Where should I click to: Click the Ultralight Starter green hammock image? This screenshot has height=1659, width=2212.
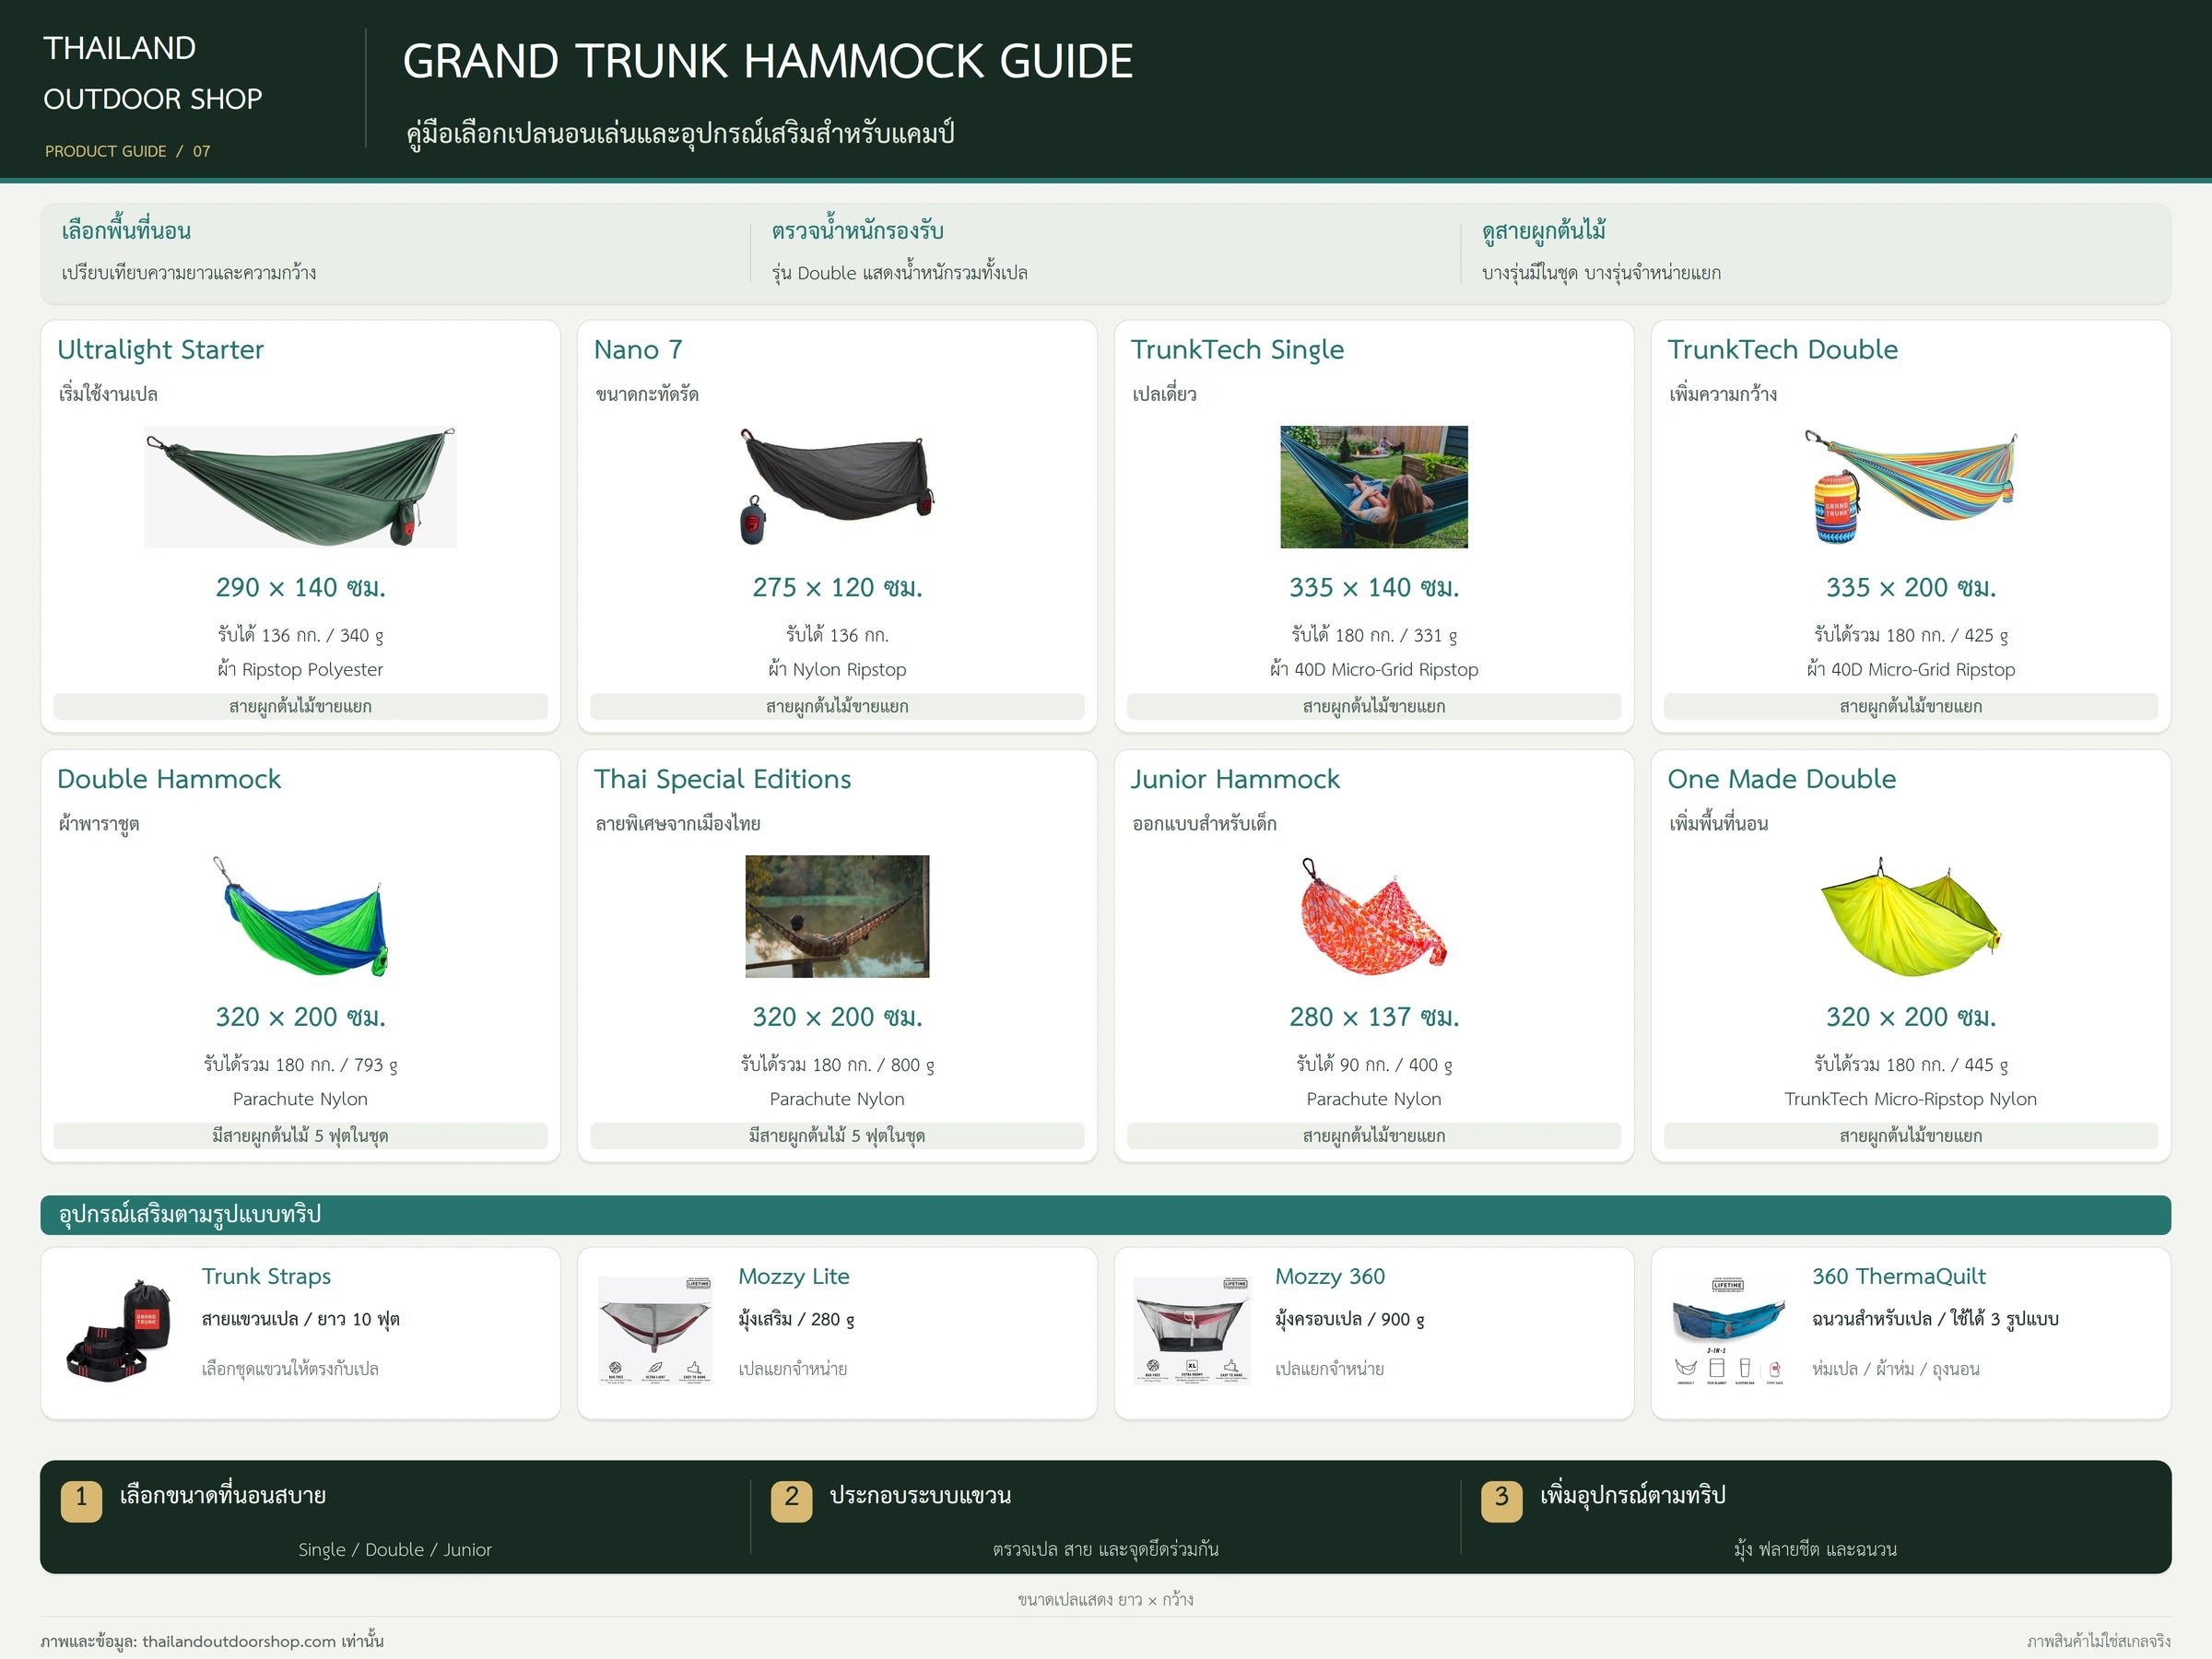[x=300, y=487]
